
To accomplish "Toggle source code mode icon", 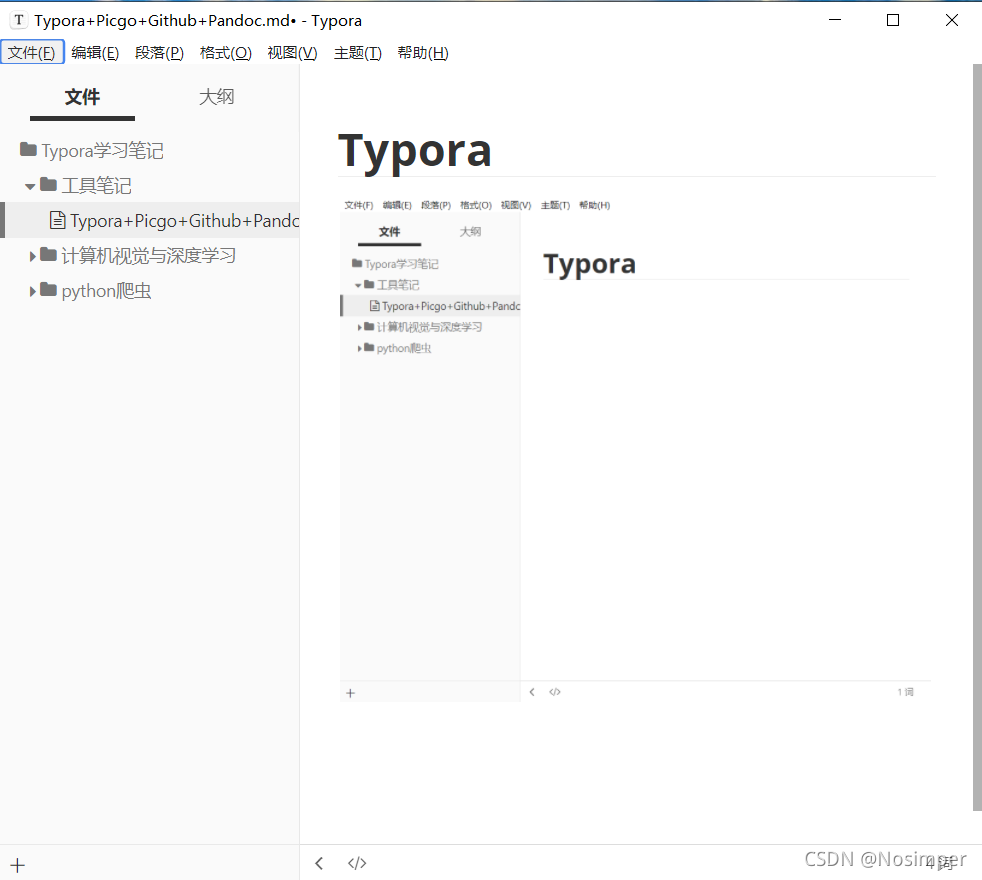I will coord(357,863).
